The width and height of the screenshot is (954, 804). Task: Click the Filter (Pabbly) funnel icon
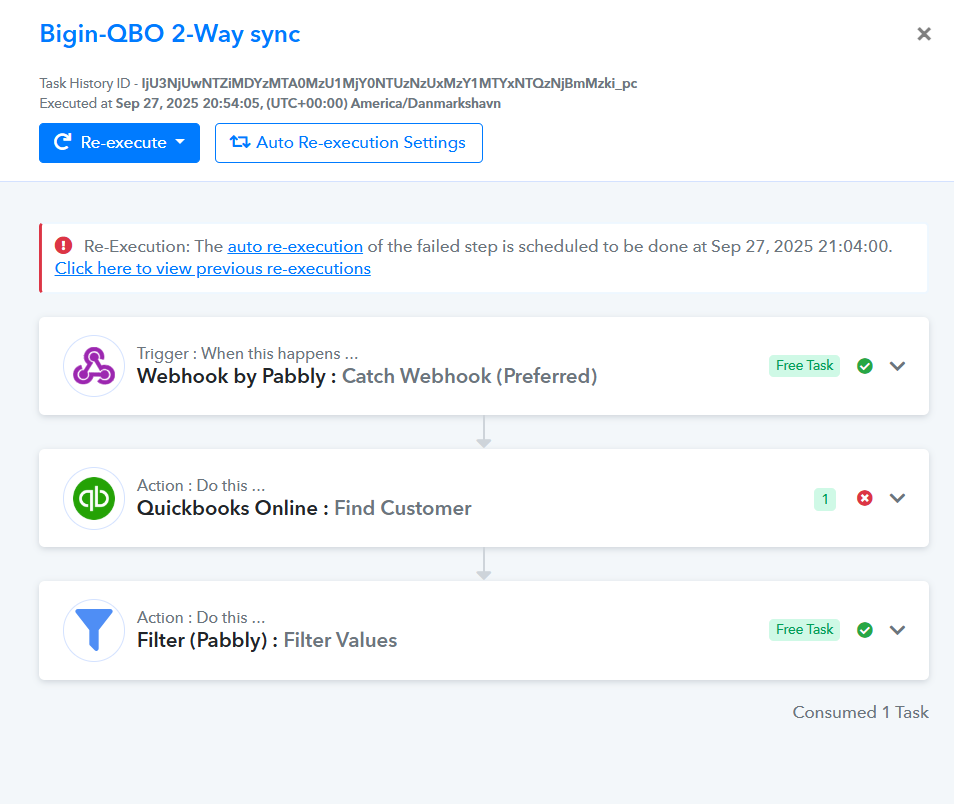(x=94, y=630)
